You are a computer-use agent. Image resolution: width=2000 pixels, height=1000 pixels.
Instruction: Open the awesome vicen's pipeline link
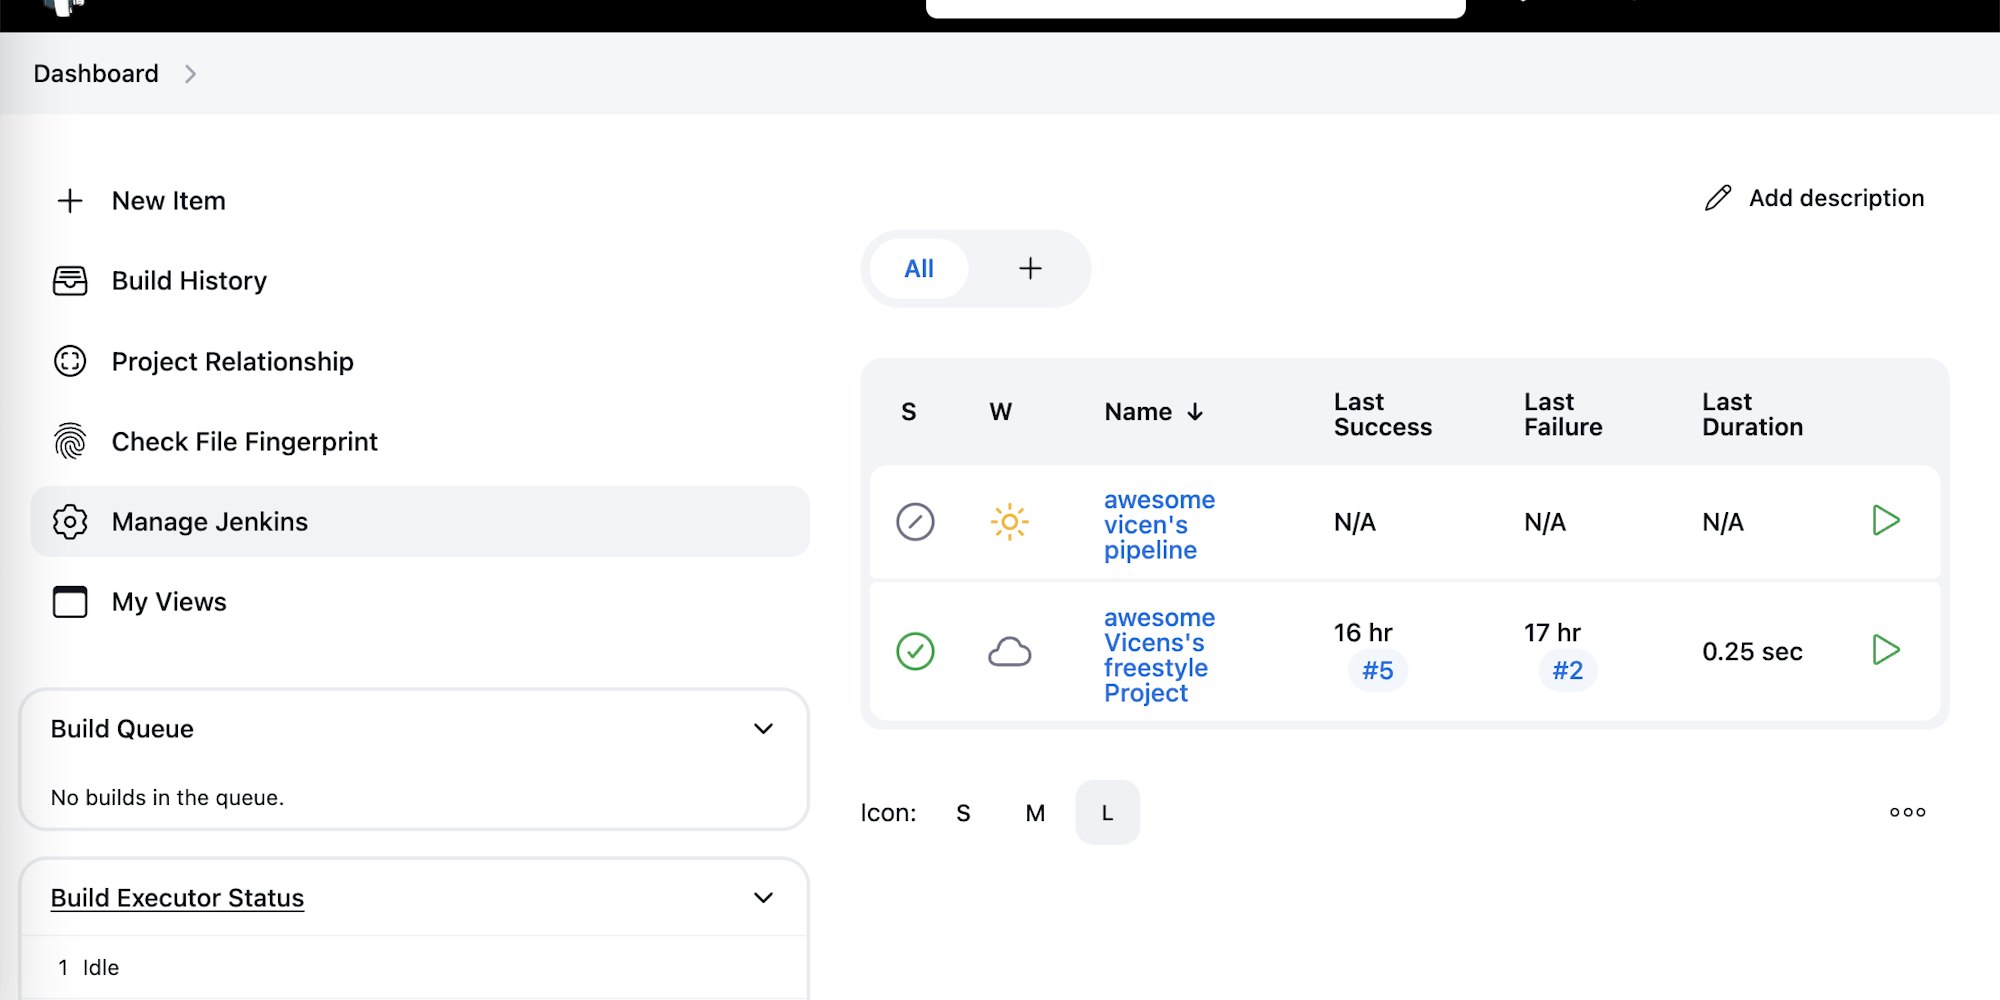[x=1158, y=525]
